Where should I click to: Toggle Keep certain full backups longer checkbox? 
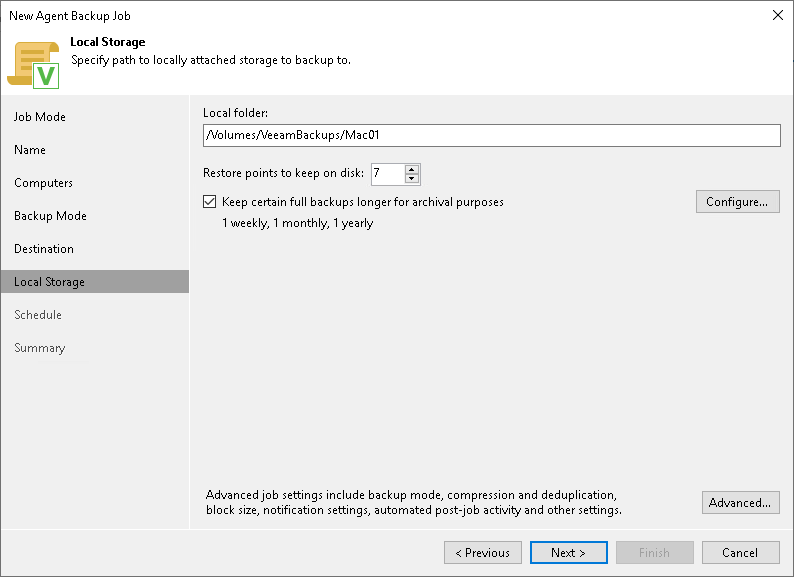(x=210, y=202)
